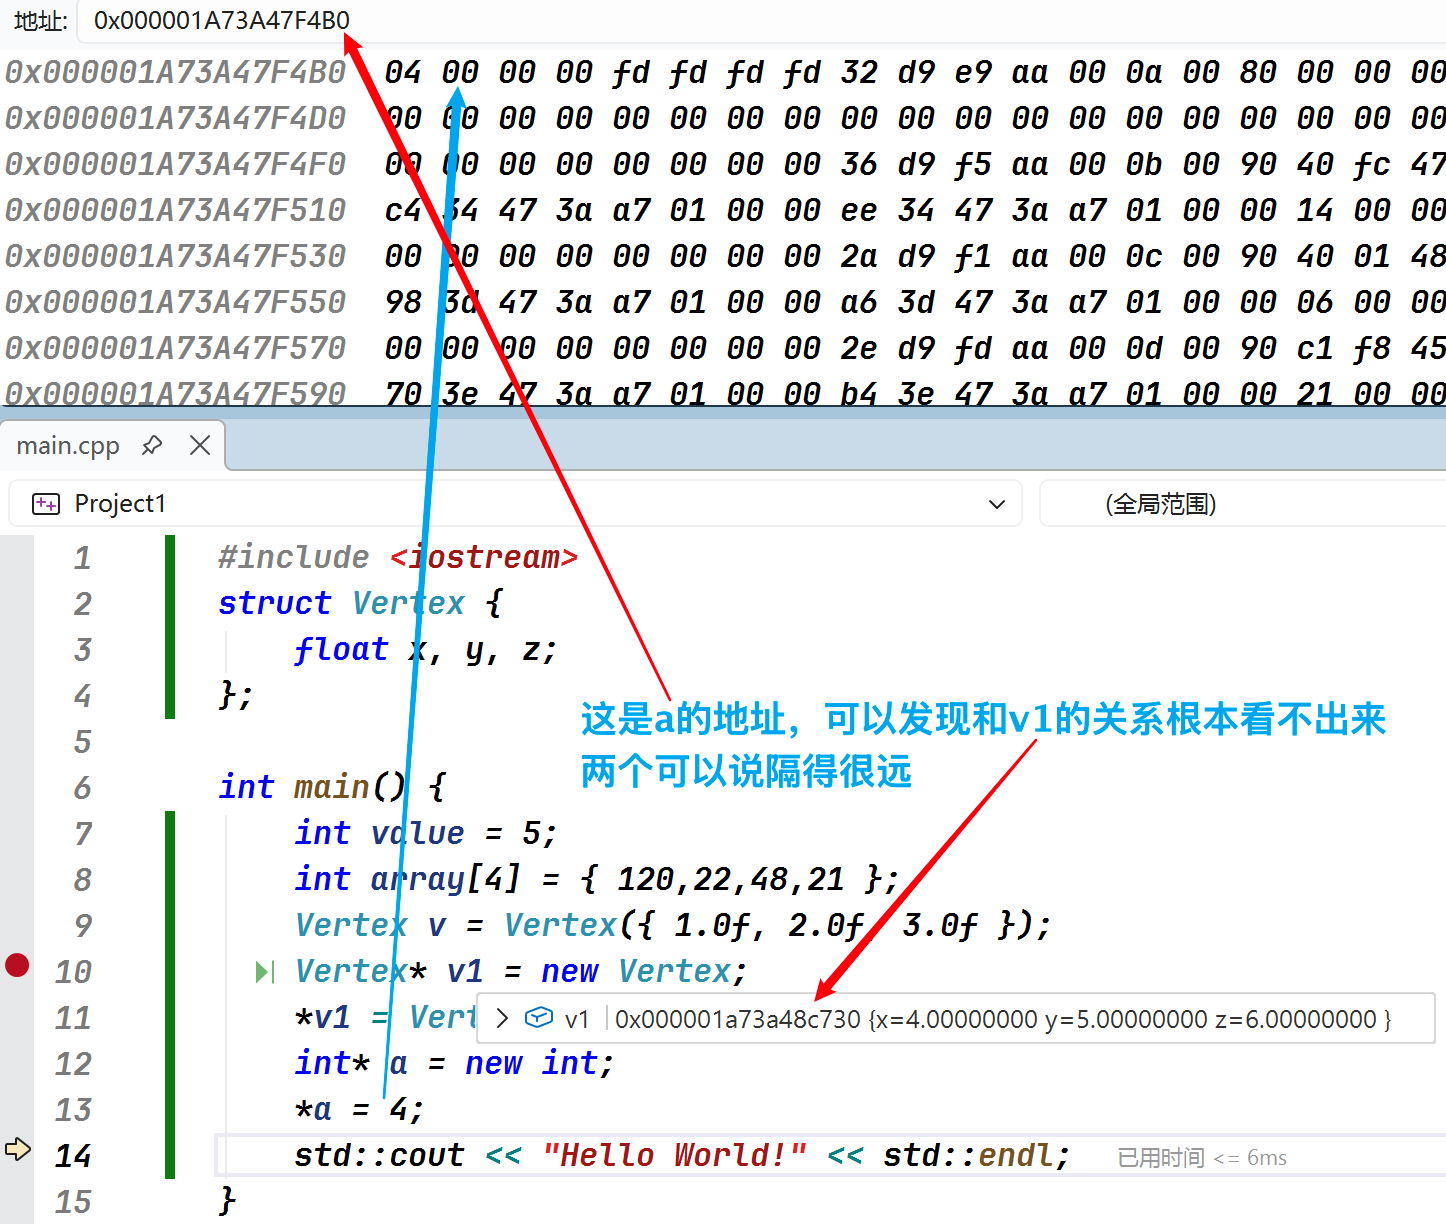Click the 'int value = 5;' statement
1446x1224 pixels.
coord(425,833)
